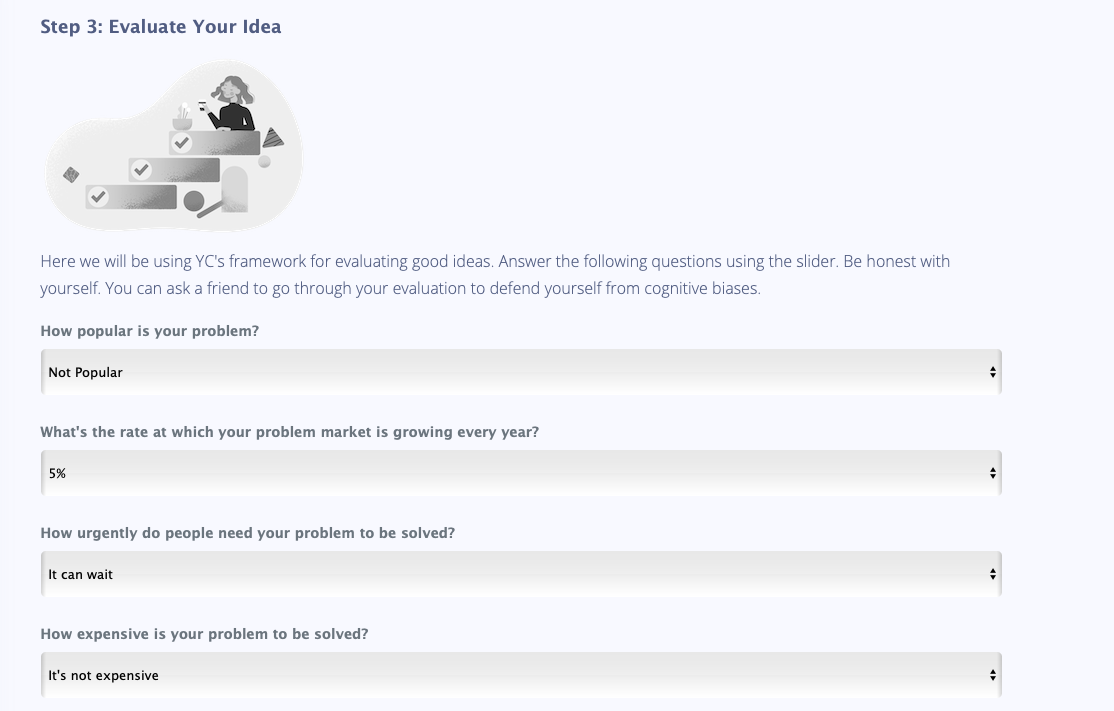Click the market growth question label
Image resolution: width=1114 pixels, height=711 pixels.
pyautogui.click(x=288, y=431)
